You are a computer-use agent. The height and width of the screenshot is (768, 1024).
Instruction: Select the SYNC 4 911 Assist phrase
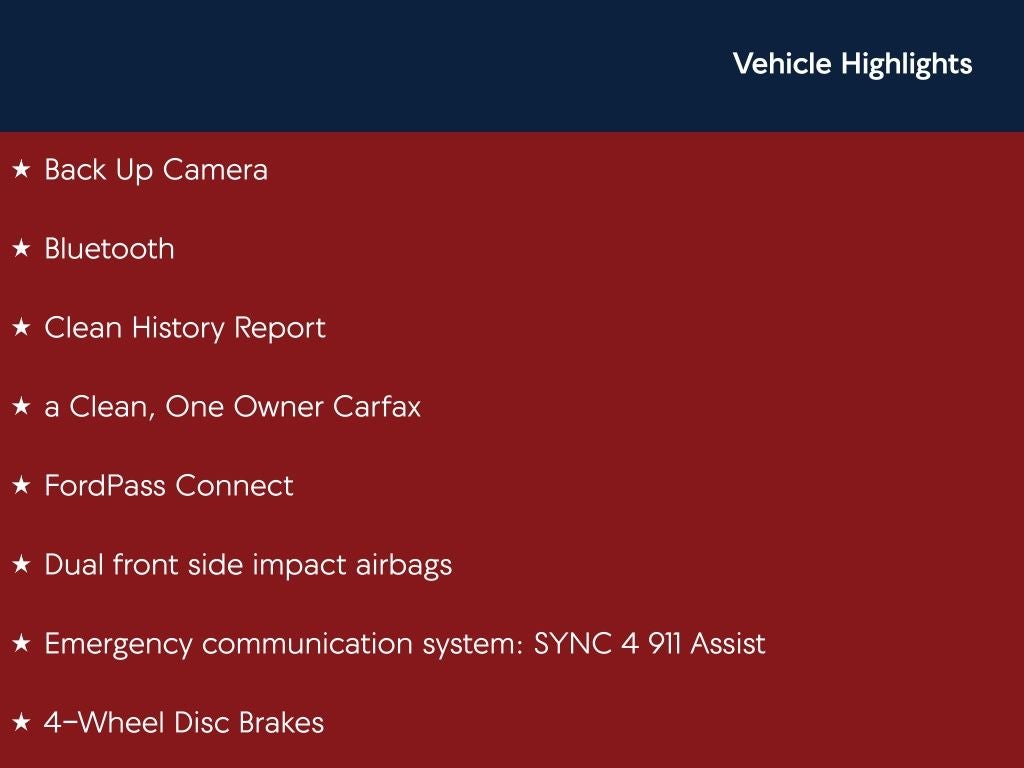(650, 644)
